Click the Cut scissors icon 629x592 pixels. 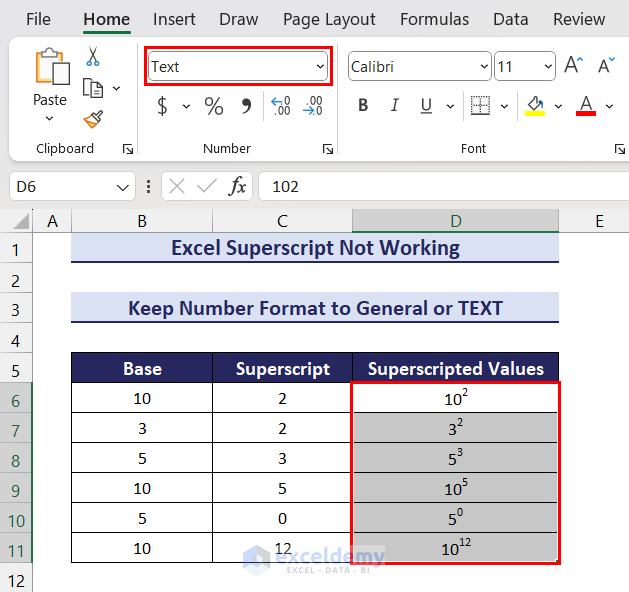pyautogui.click(x=93, y=57)
